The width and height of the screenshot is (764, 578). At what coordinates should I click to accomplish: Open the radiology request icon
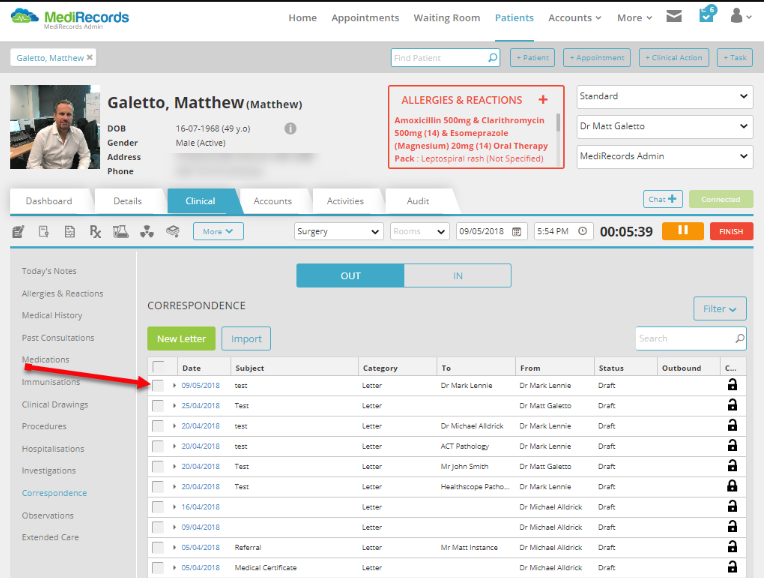tap(147, 231)
